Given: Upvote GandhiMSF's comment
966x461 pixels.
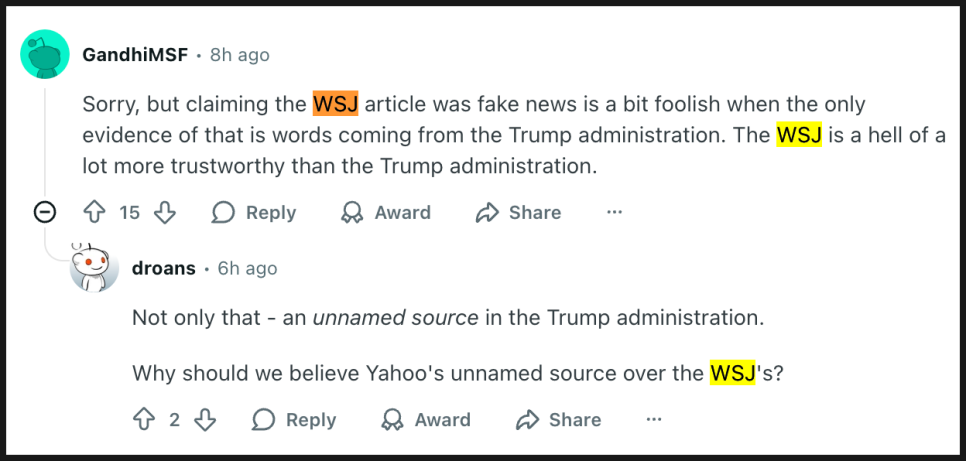Looking at the screenshot, I should point(94,212).
